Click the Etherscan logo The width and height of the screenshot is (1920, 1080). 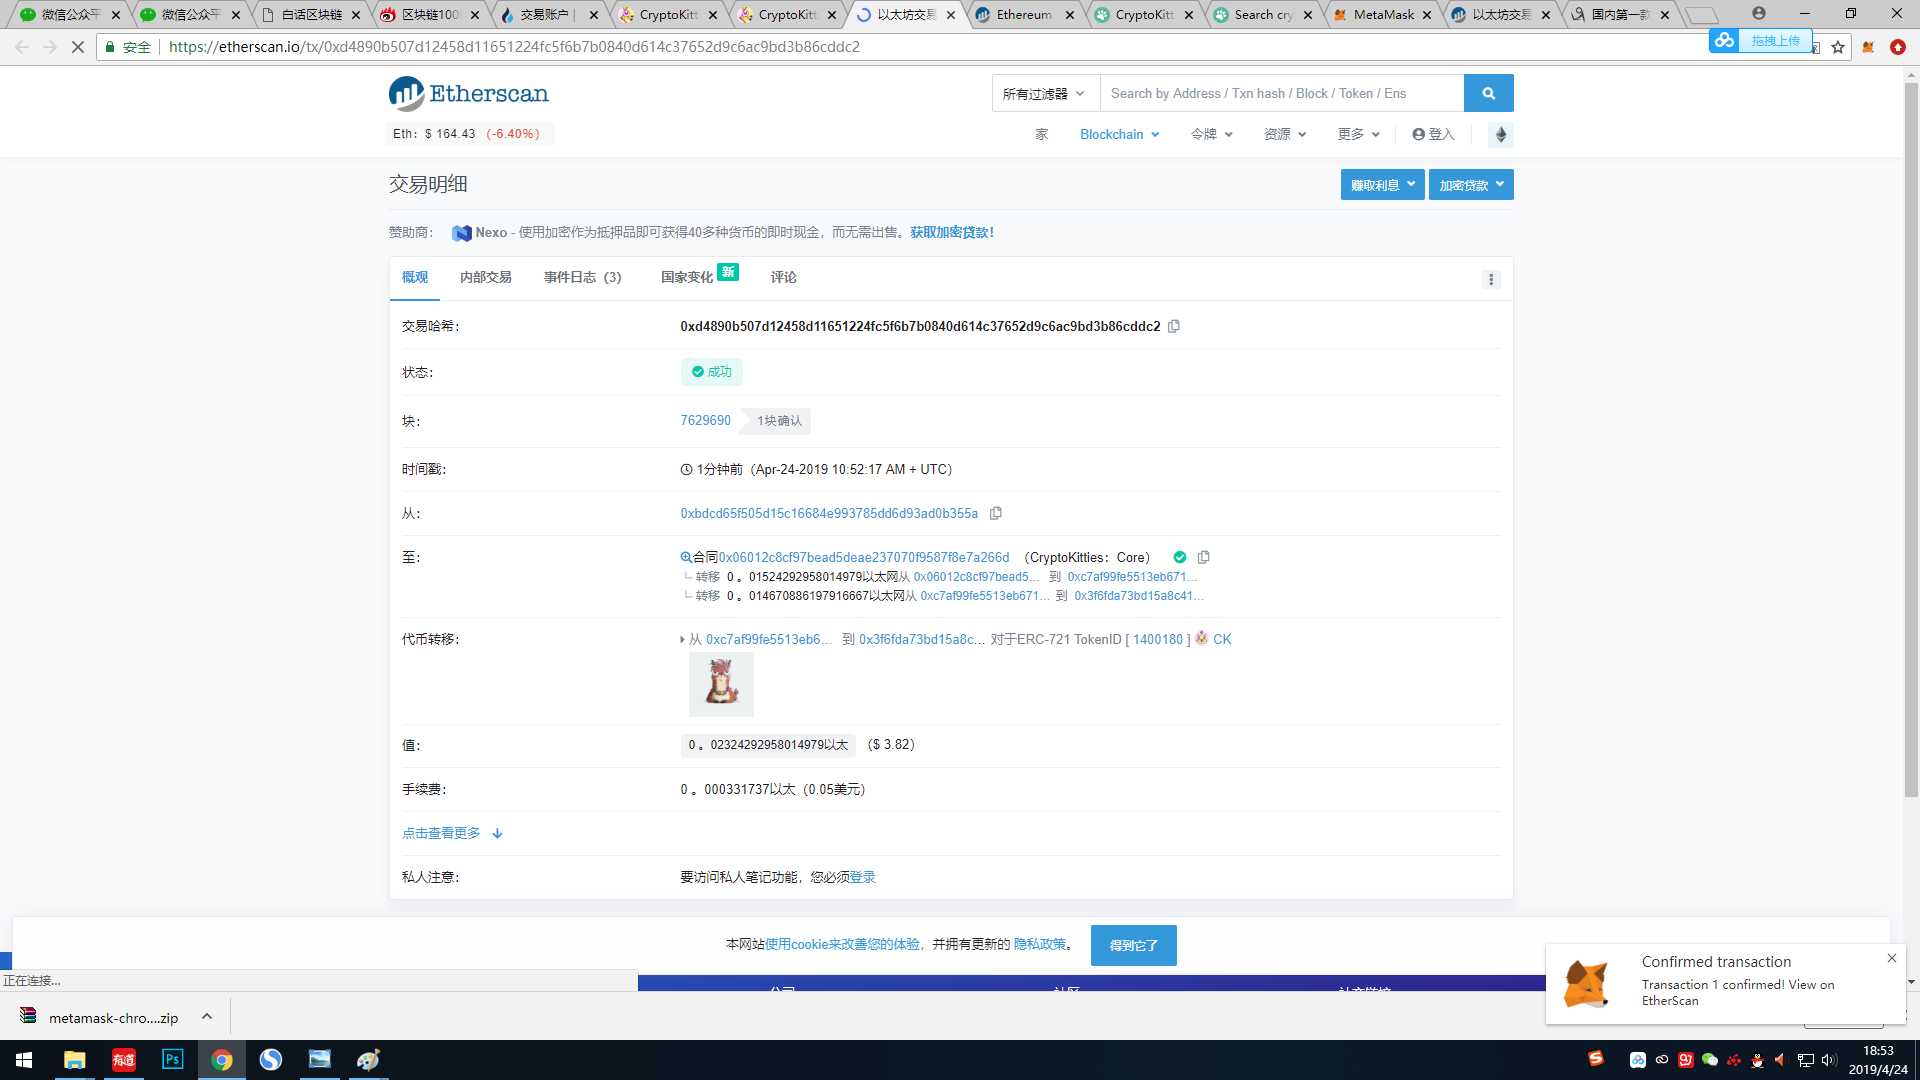pos(469,94)
